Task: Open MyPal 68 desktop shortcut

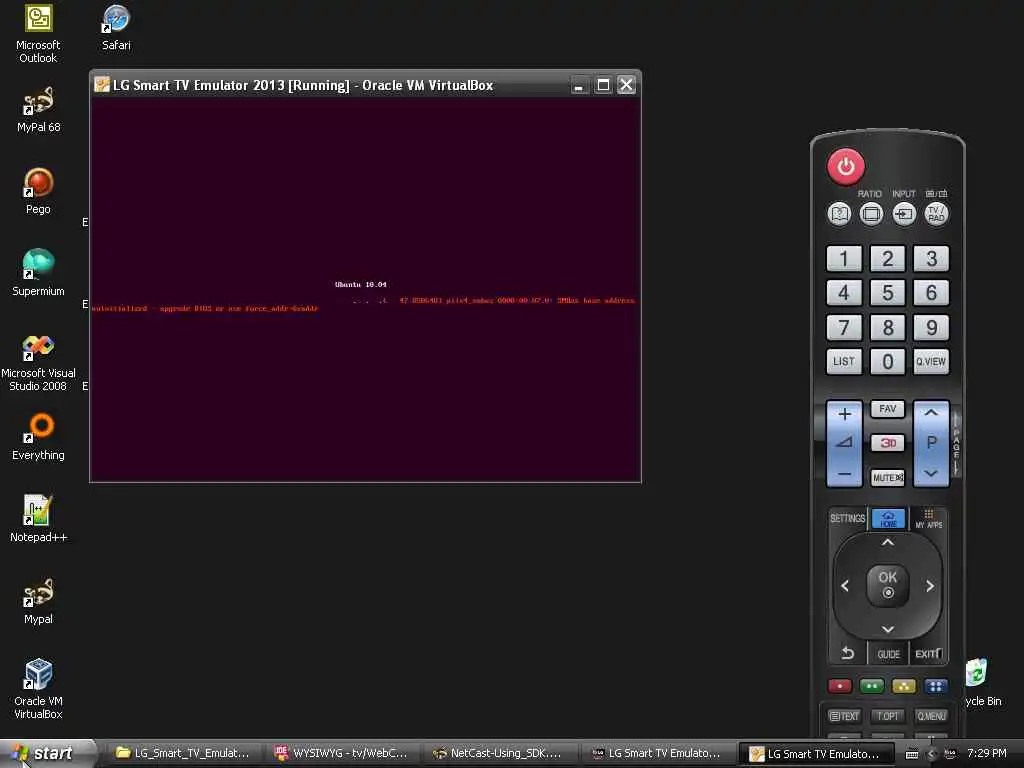Action: coord(38,110)
